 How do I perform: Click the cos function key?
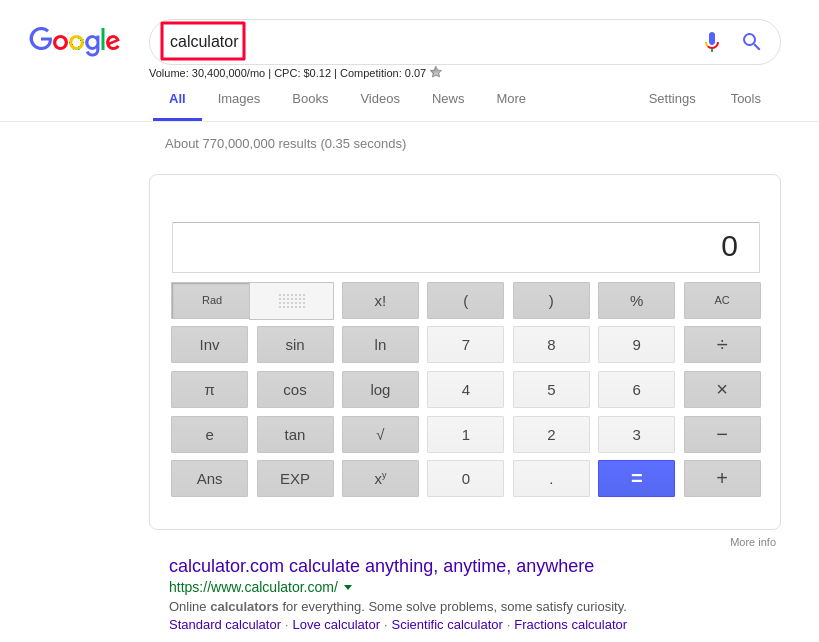[295, 390]
